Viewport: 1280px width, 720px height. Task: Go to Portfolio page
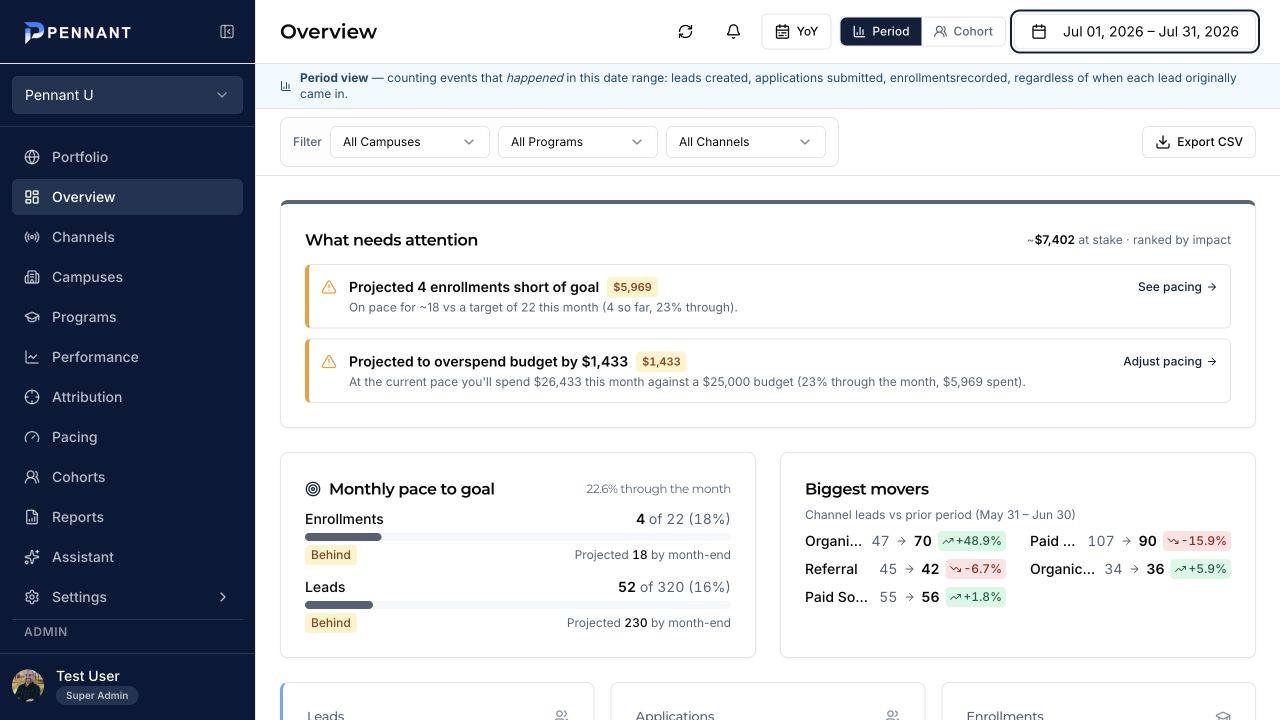click(127, 157)
